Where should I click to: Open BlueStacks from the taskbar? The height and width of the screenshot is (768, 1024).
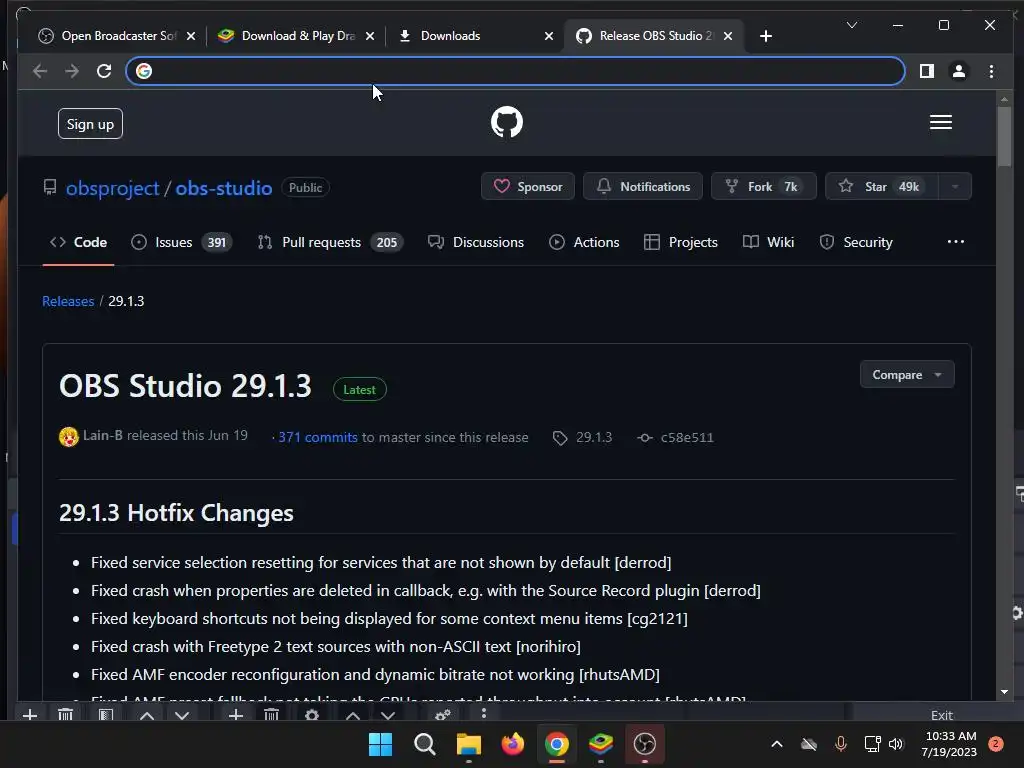coord(601,744)
